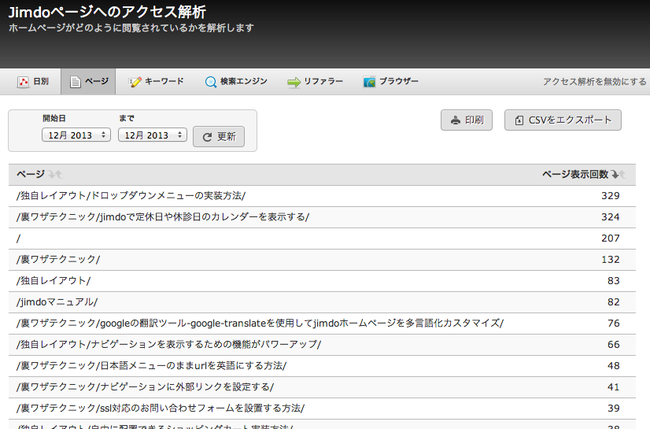The height and width of the screenshot is (429, 650).
Task: Click the view count 41
Action: coord(614,387)
